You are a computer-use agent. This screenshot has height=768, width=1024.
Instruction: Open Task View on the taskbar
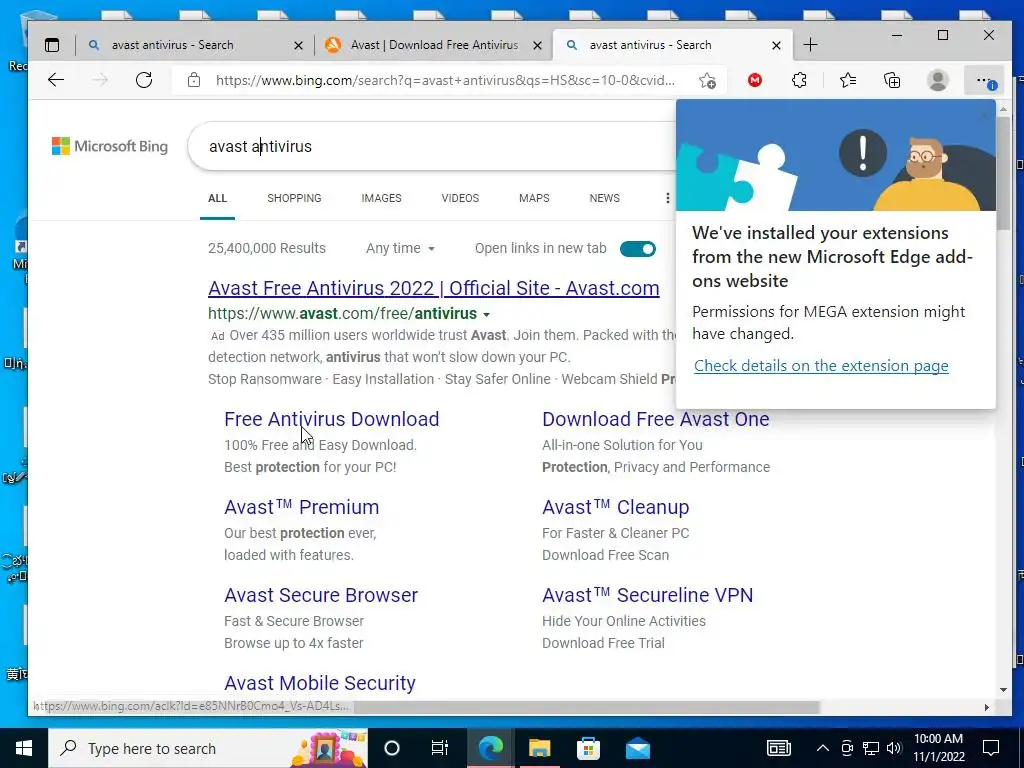coord(440,748)
